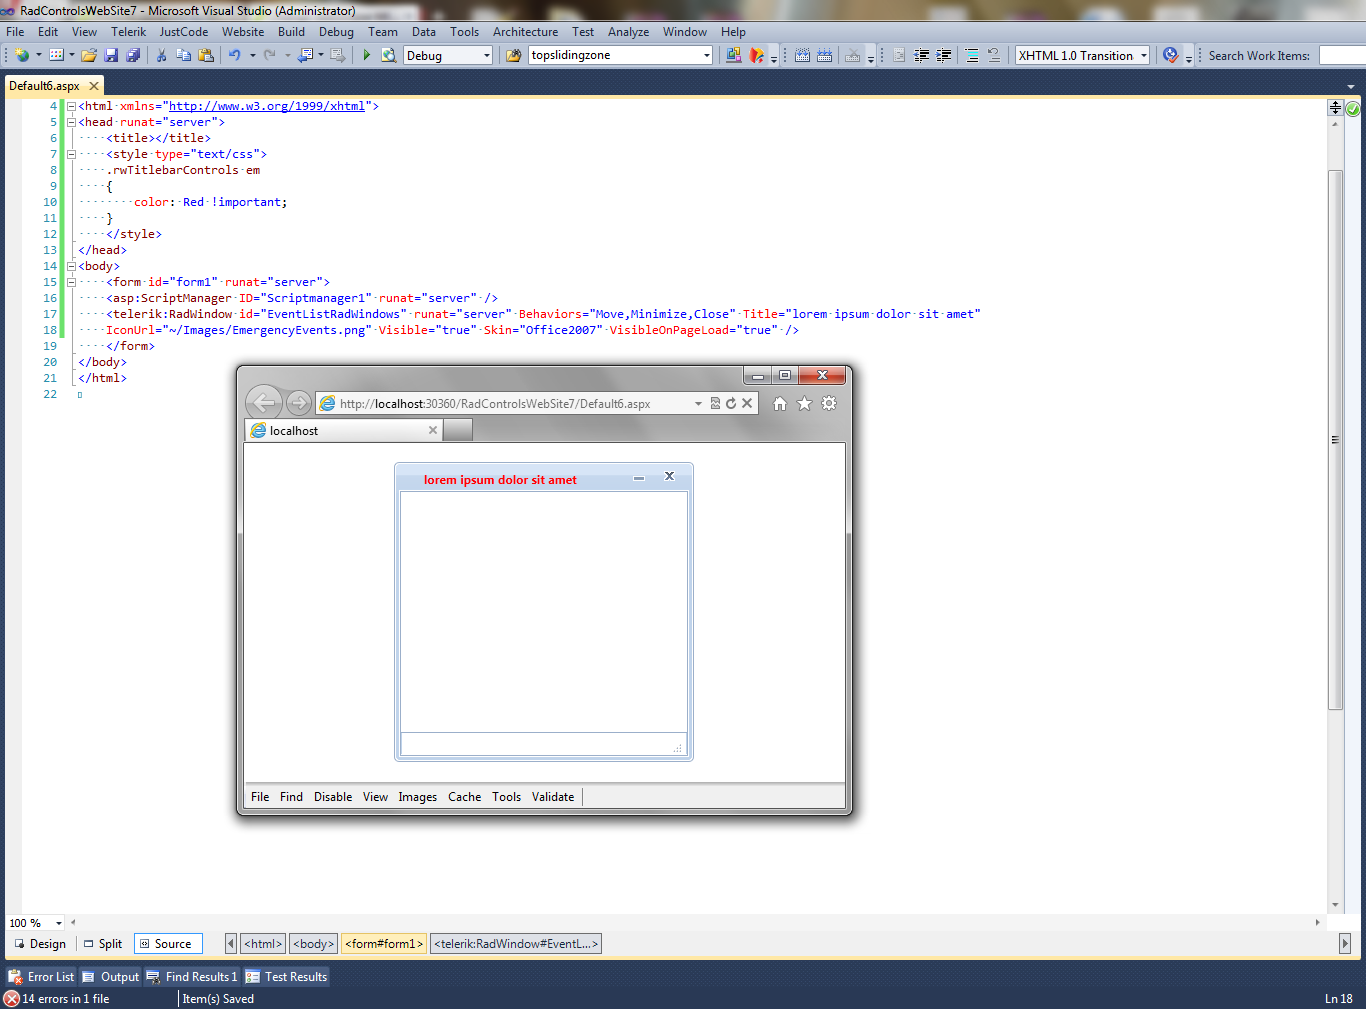
Task: Switch to Source view
Action: (x=167, y=943)
